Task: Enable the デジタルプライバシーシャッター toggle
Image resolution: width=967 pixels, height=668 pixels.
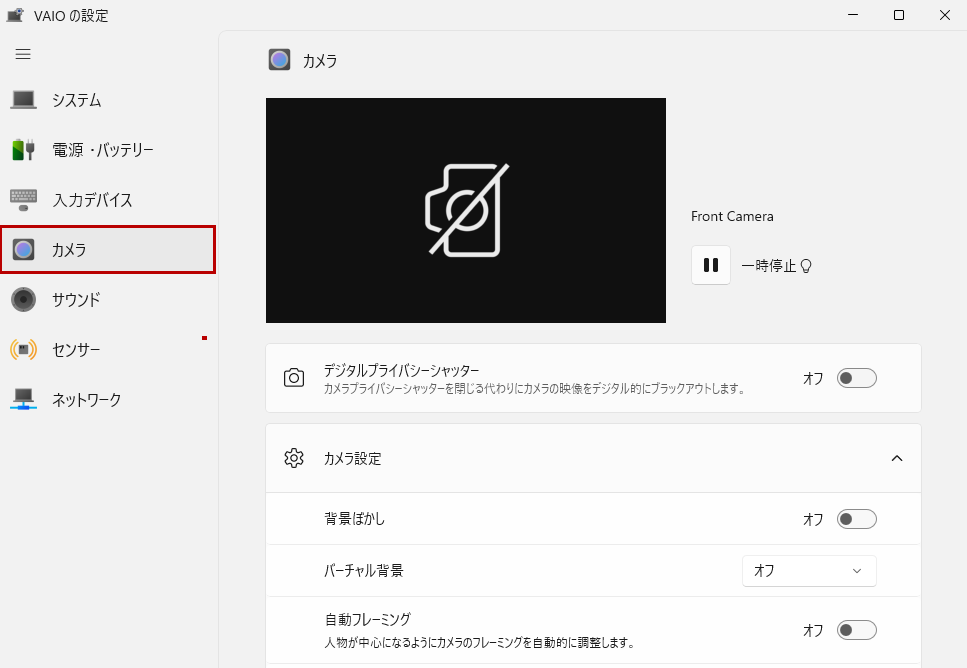Action: tap(856, 378)
